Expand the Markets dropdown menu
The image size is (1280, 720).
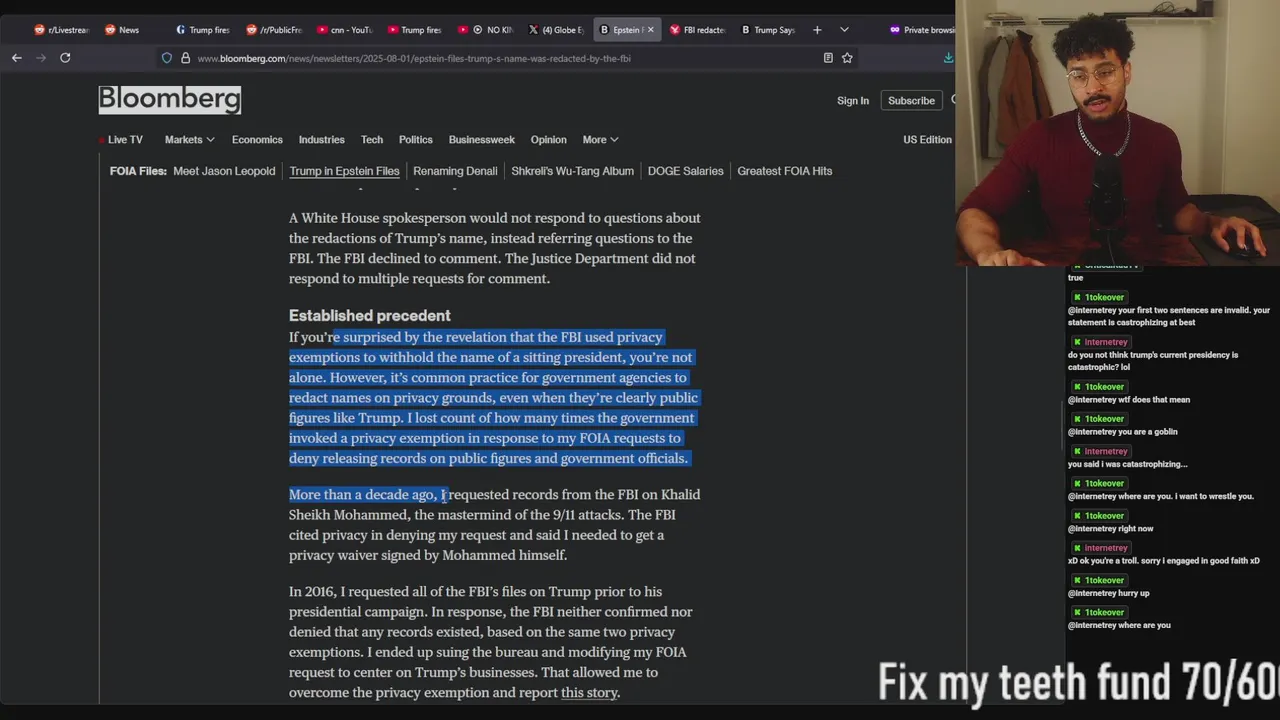(190, 140)
